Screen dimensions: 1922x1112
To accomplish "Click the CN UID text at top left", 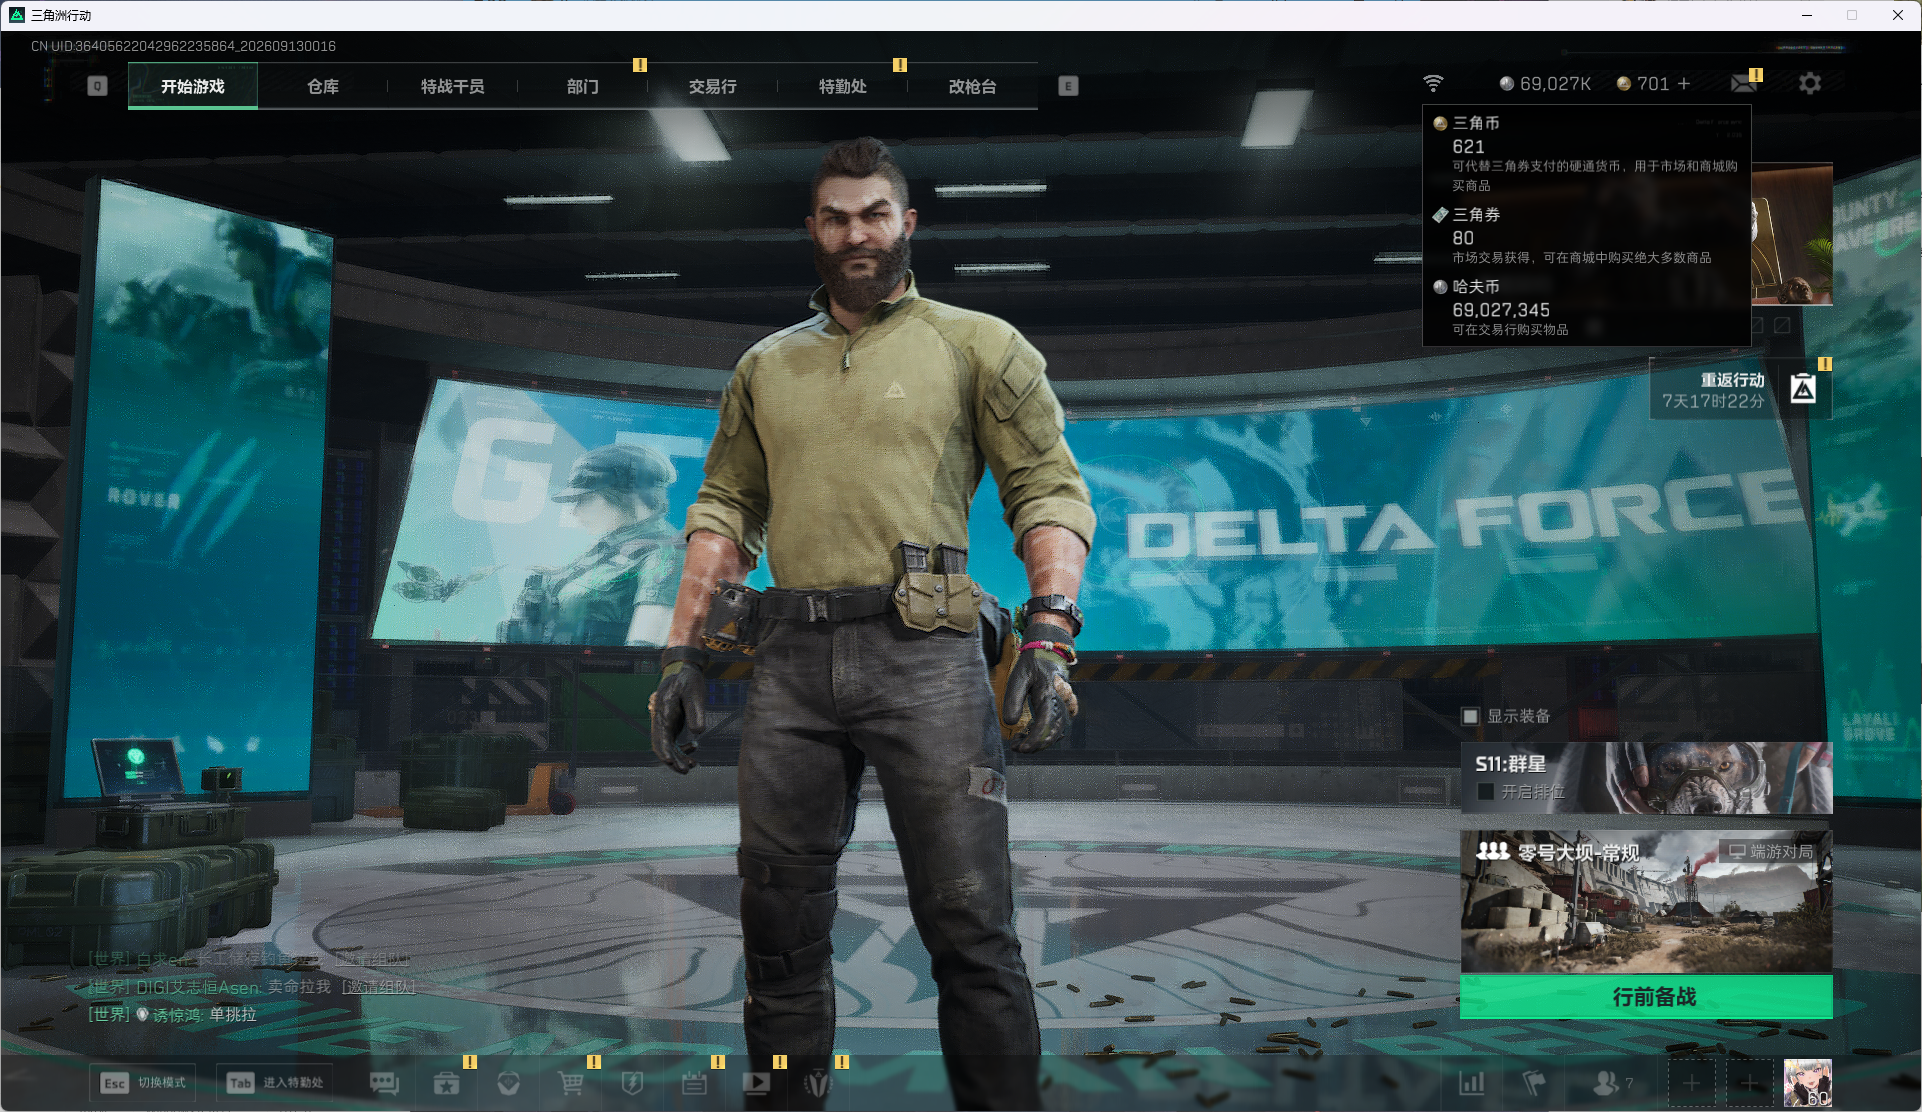I will [x=183, y=46].
